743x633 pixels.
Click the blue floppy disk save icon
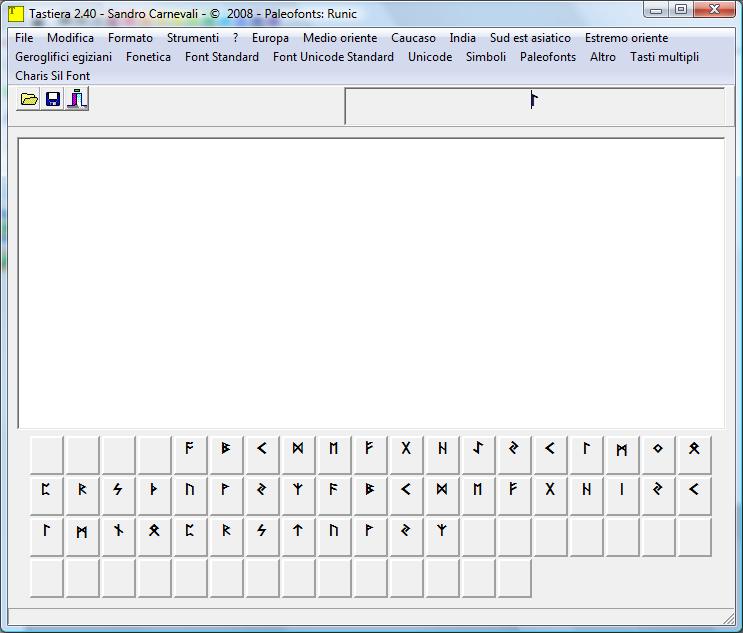point(53,99)
